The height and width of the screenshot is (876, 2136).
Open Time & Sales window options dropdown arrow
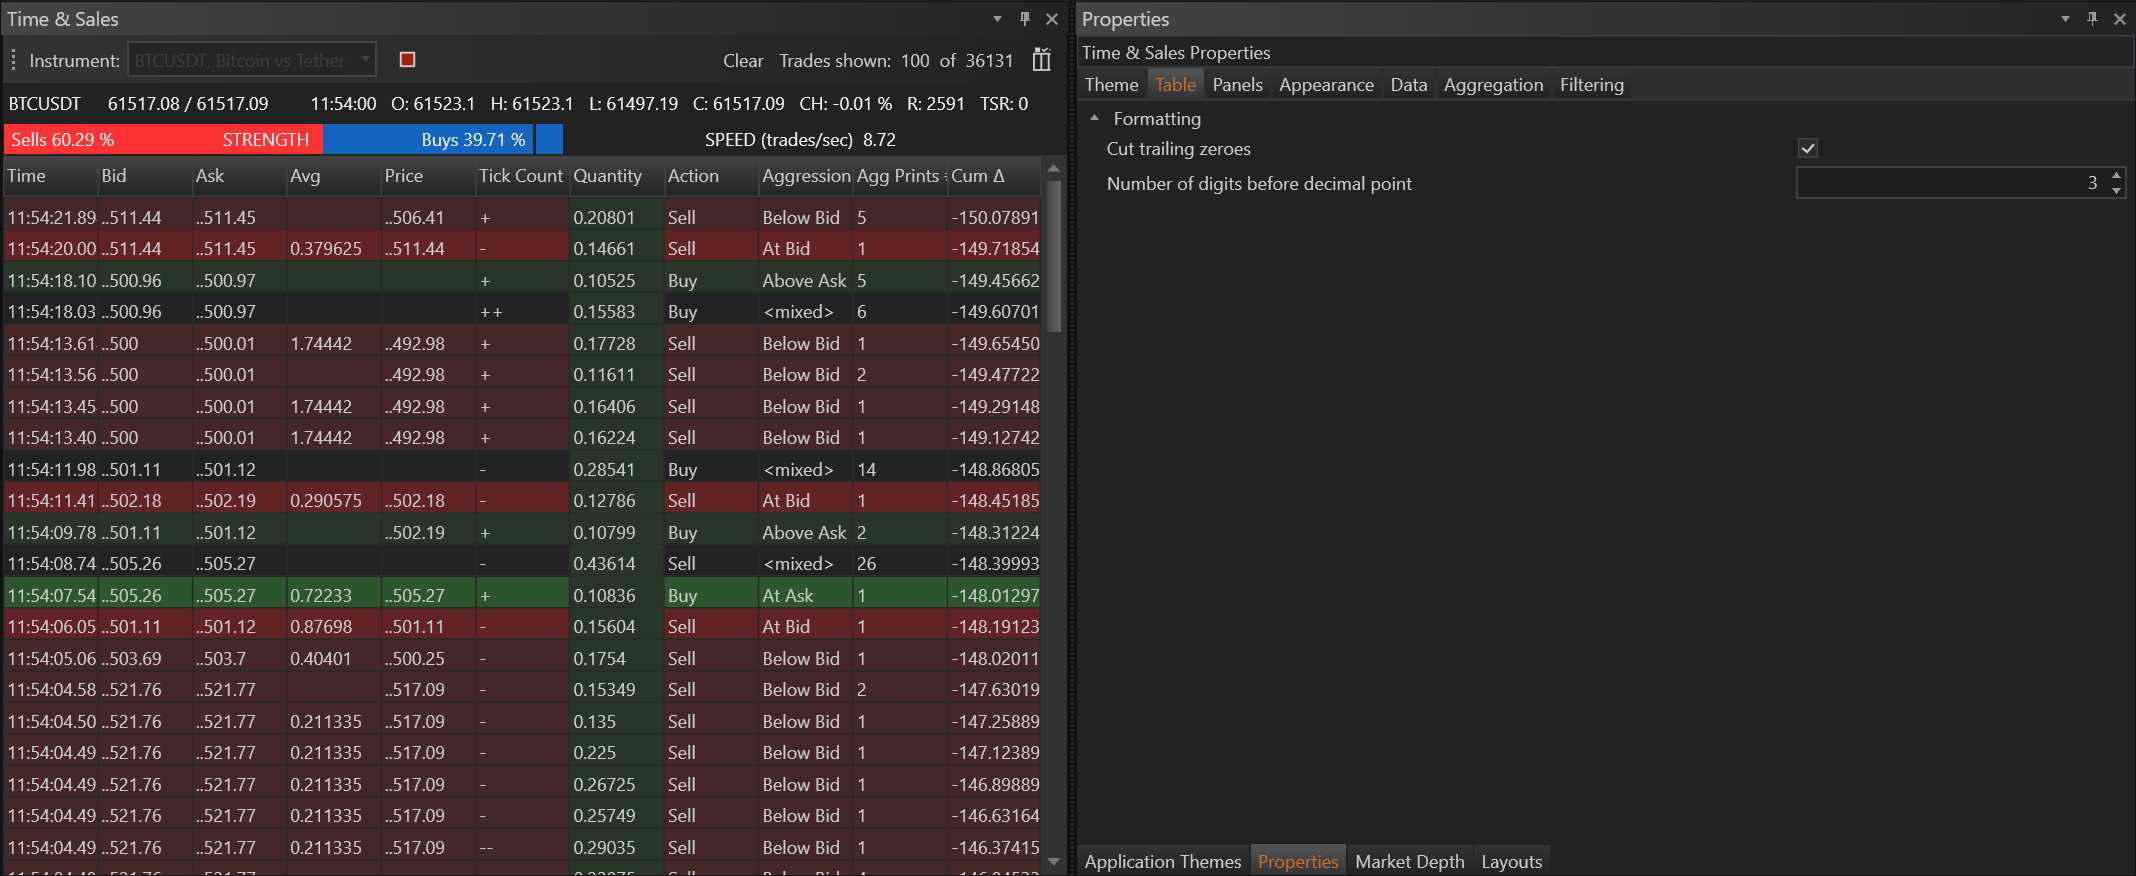pyautogui.click(x=997, y=19)
